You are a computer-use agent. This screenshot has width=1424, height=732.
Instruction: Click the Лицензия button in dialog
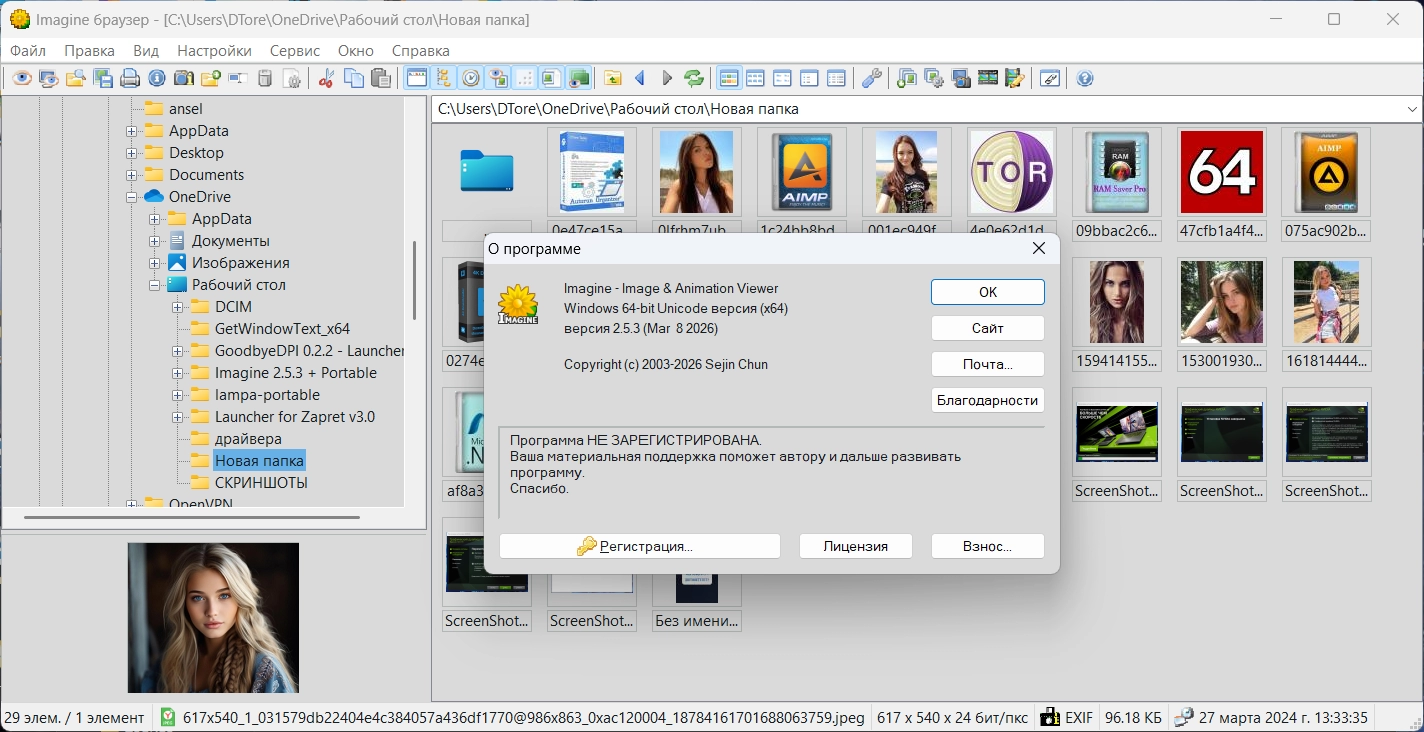click(856, 546)
